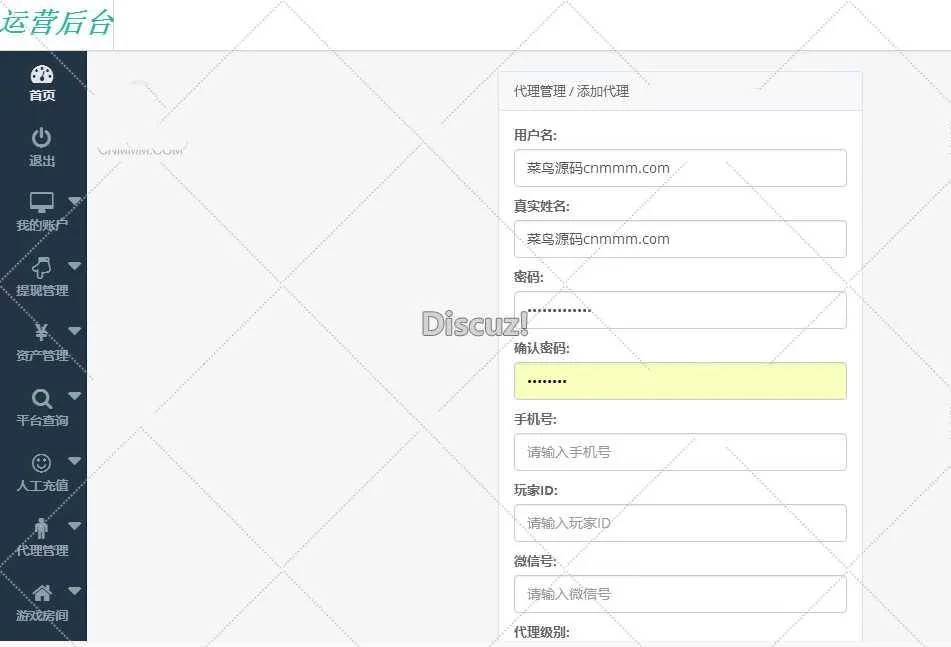Click into the 真实姓名 text field
Image resolution: width=951 pixels, height=647 pixels.
[680, 239]
